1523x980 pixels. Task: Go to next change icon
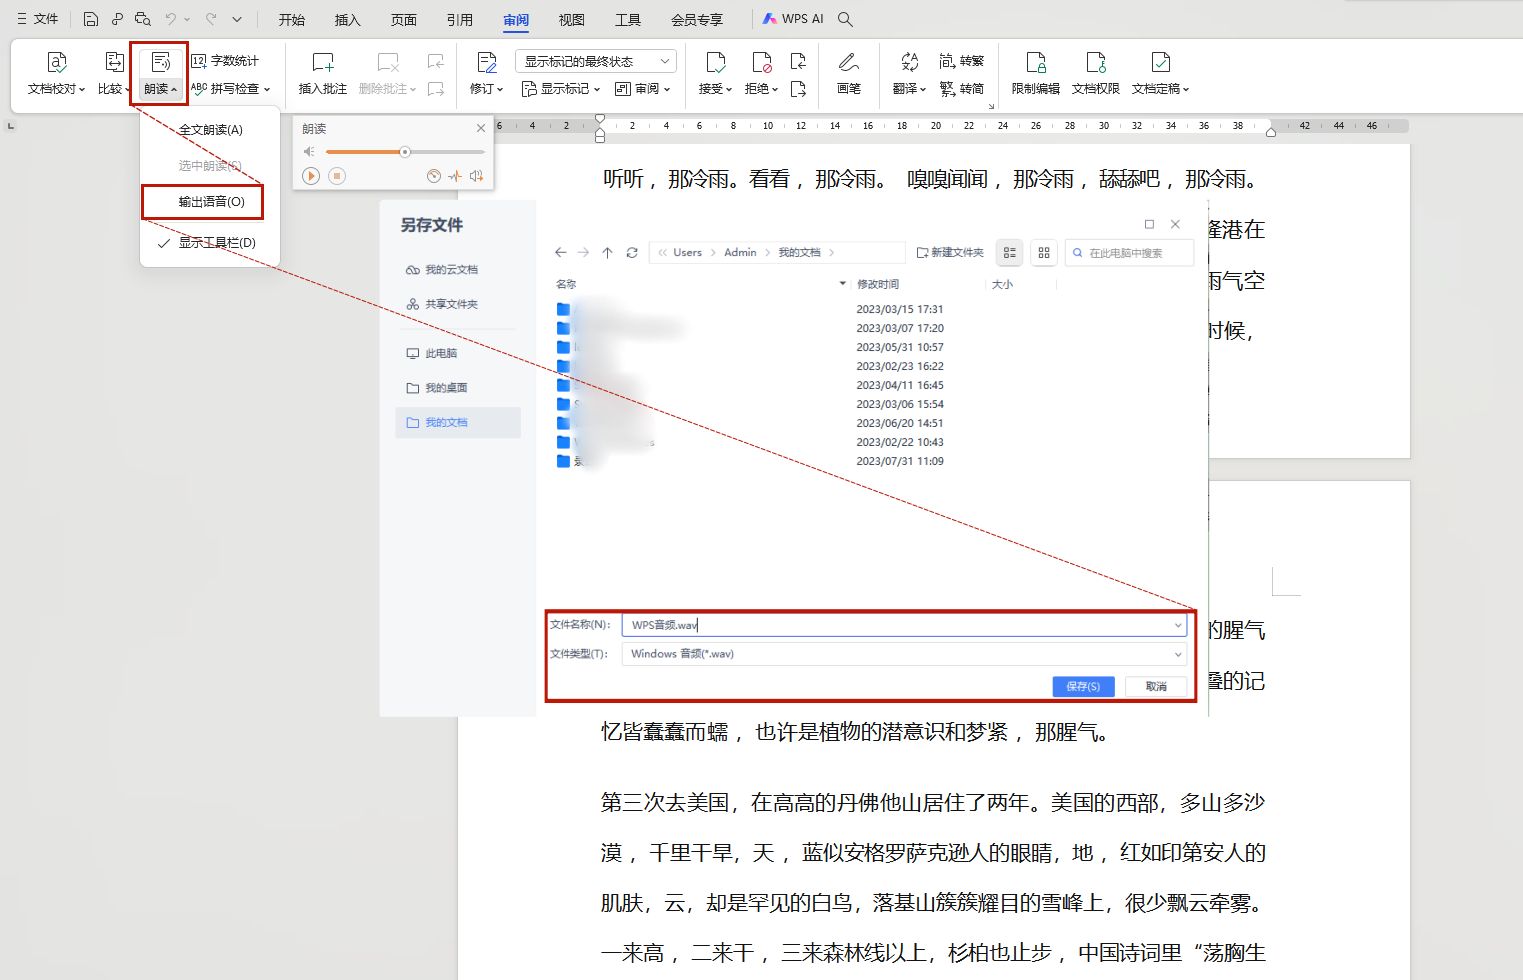[x=798, y=89]
